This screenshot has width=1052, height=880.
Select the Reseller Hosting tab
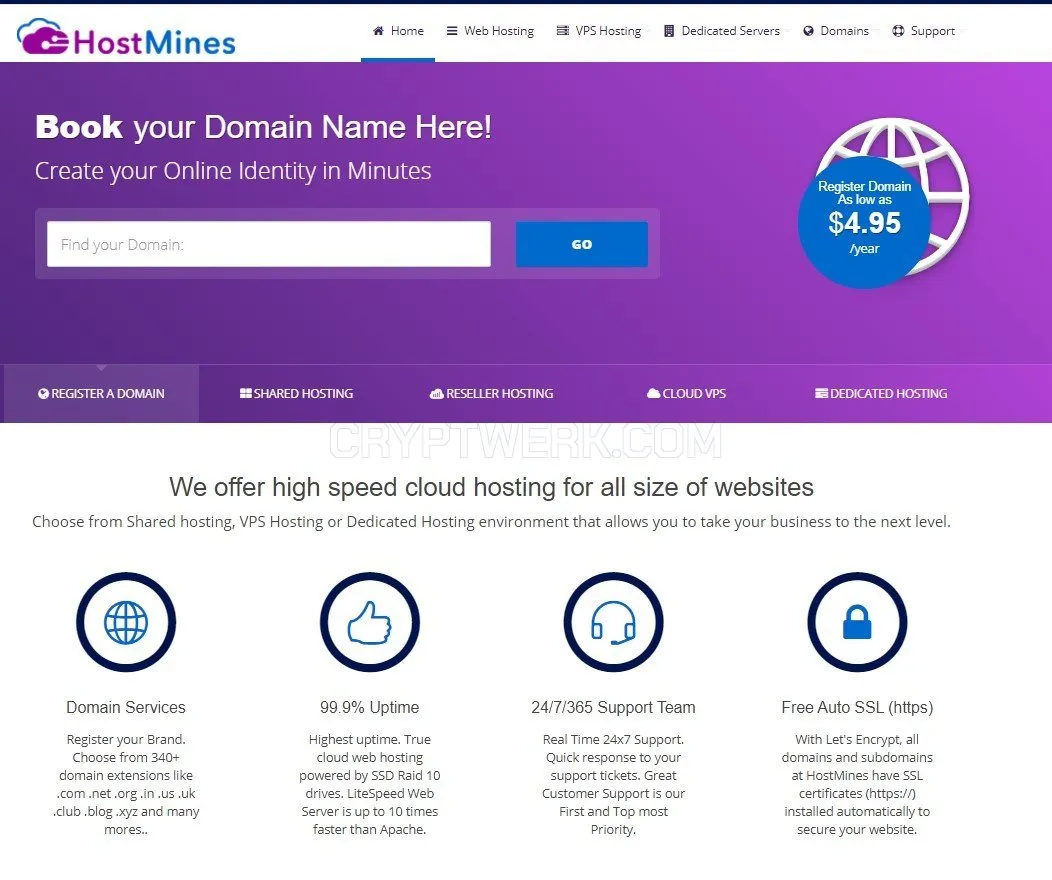[492, 394]
